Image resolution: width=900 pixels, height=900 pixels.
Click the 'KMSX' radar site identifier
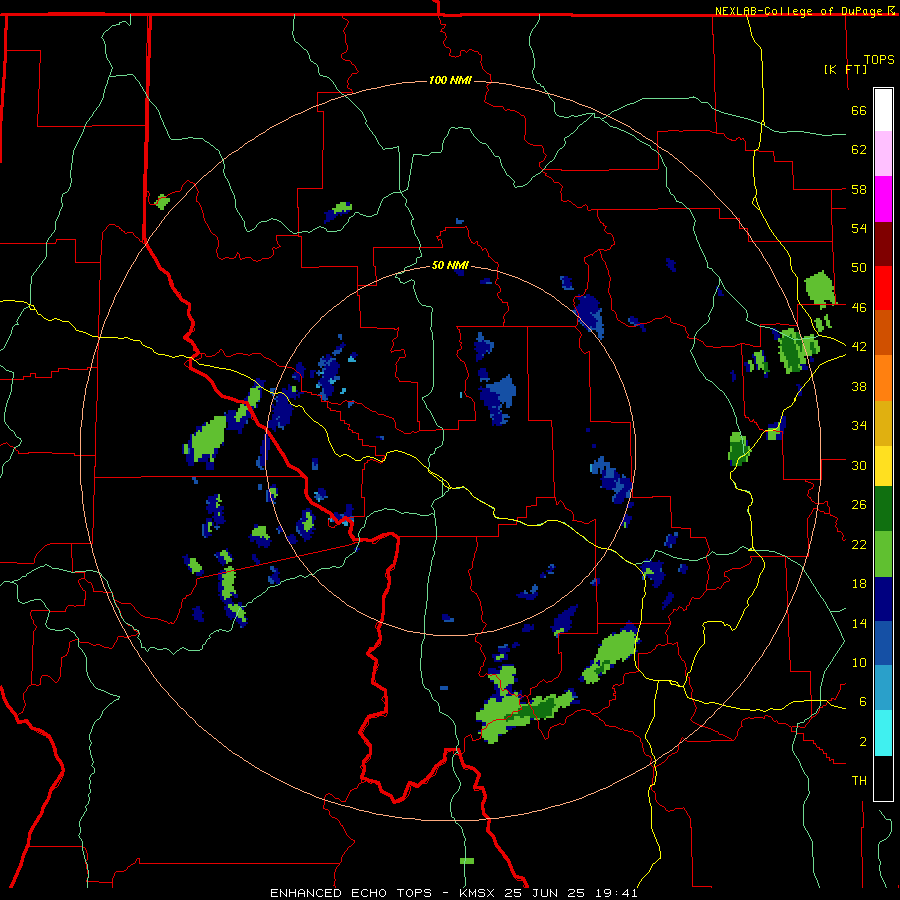[476, 893]
